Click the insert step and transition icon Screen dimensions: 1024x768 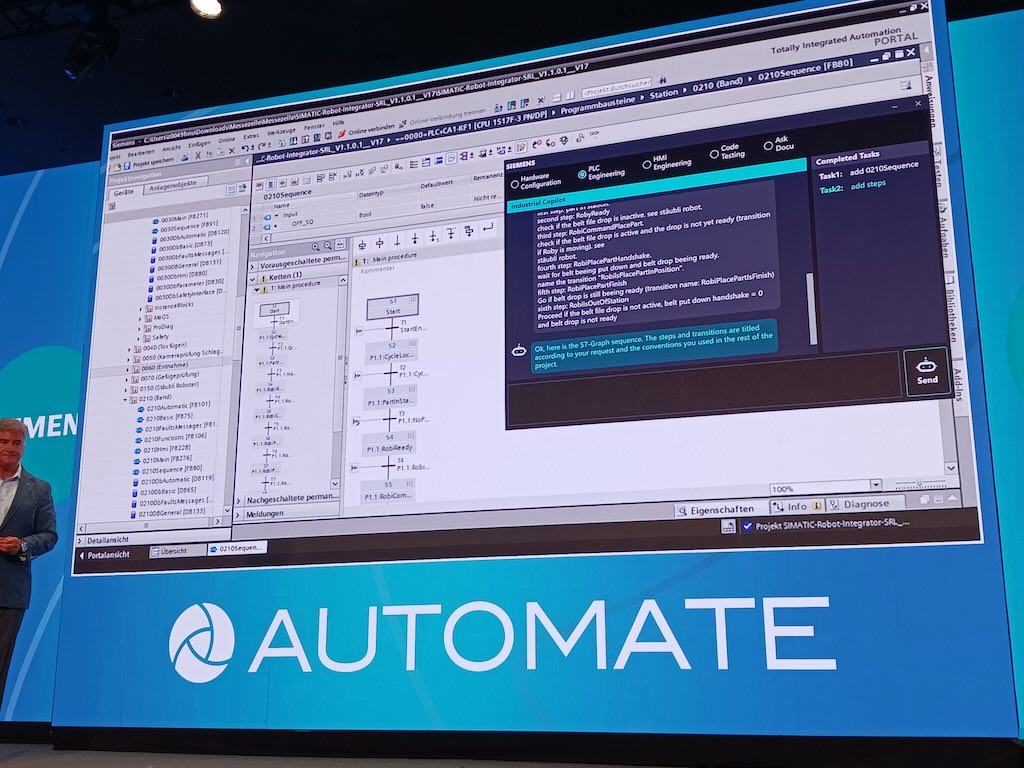(x=362, y=246)
